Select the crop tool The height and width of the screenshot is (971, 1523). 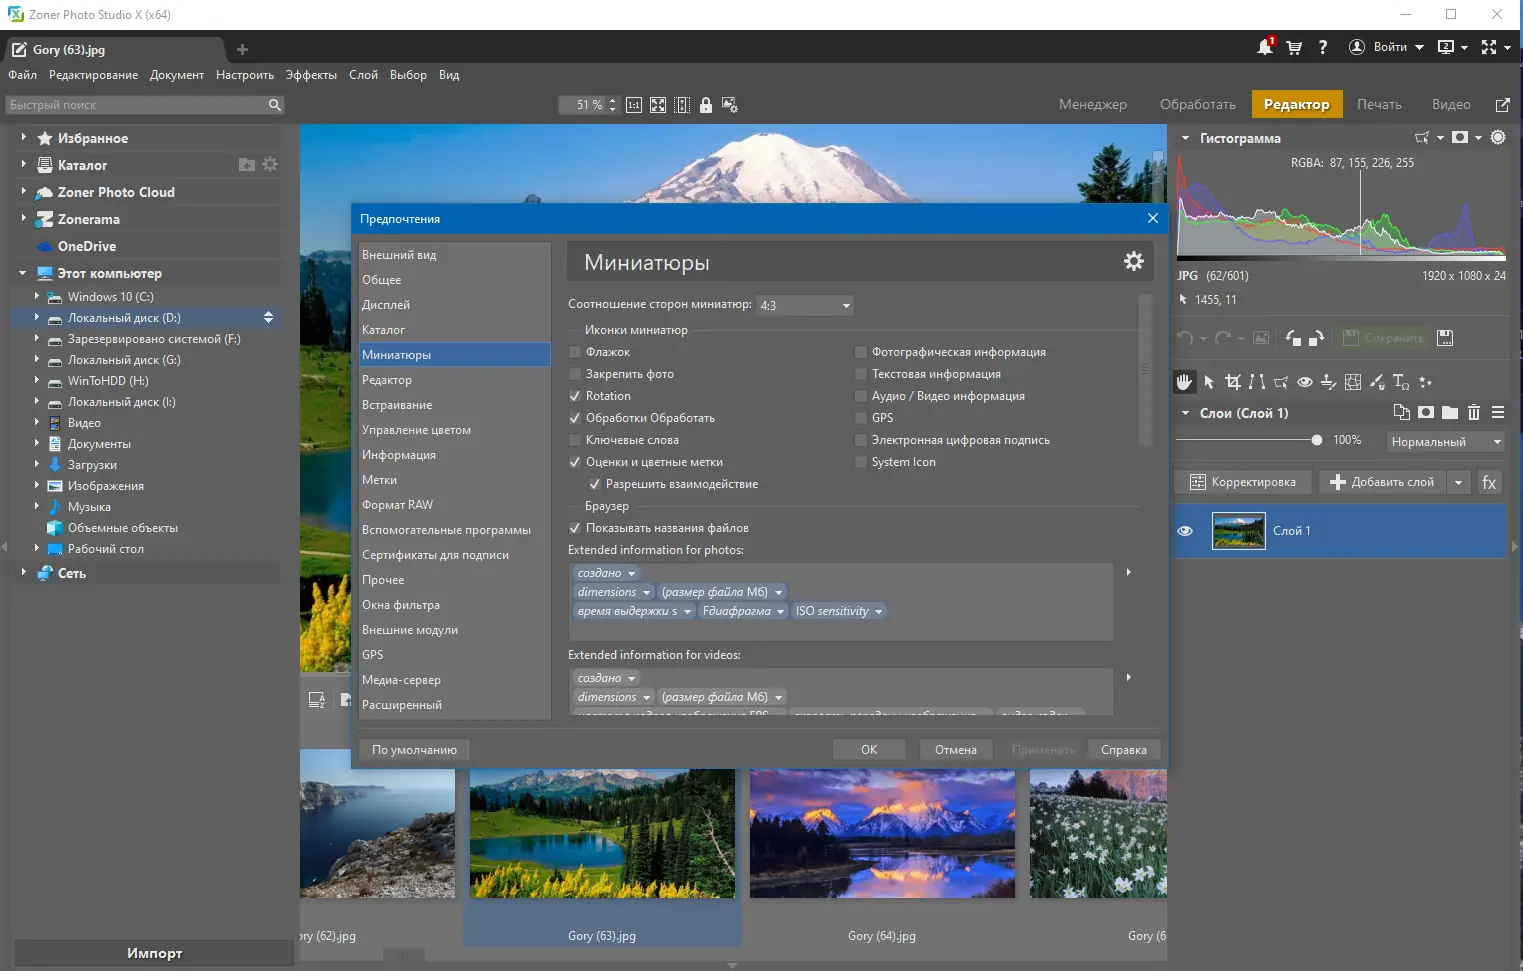1233,382
